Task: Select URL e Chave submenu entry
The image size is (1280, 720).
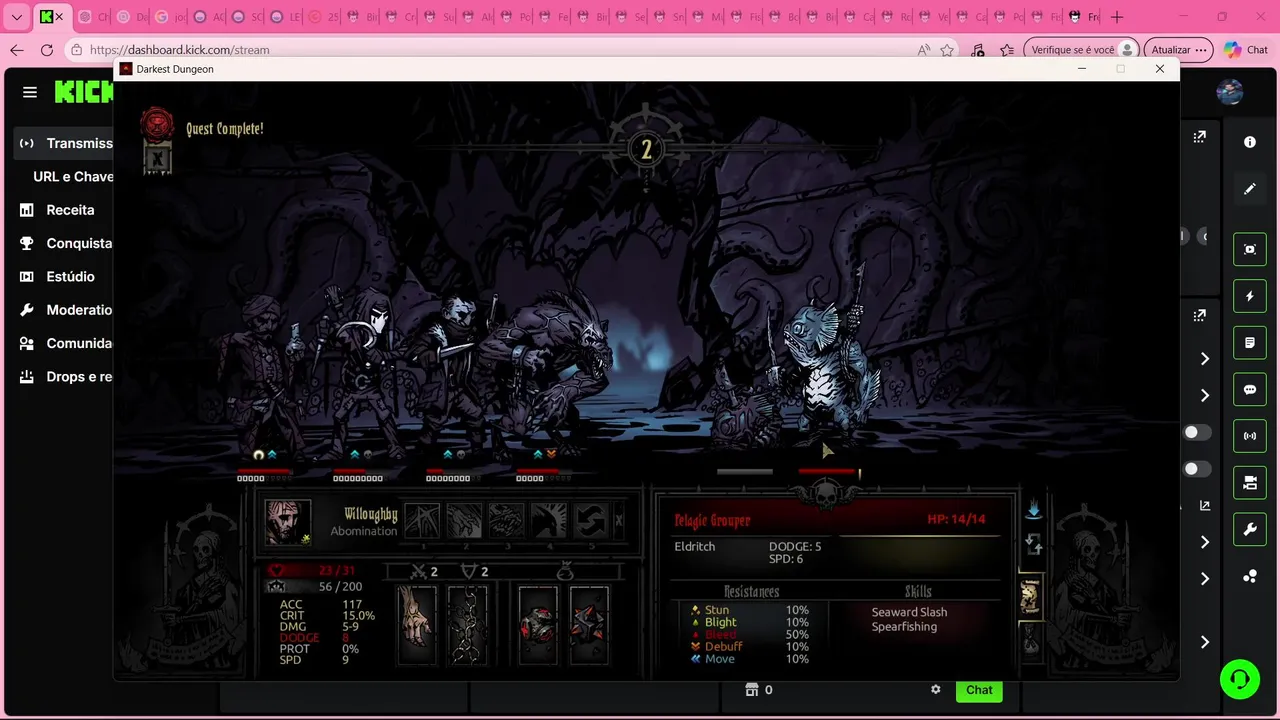Action: 73,176
